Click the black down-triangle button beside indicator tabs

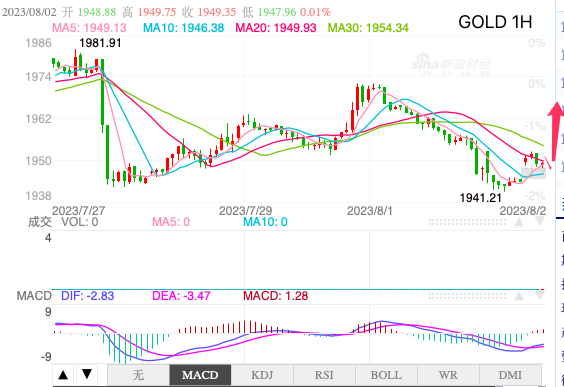click(87, 375)
